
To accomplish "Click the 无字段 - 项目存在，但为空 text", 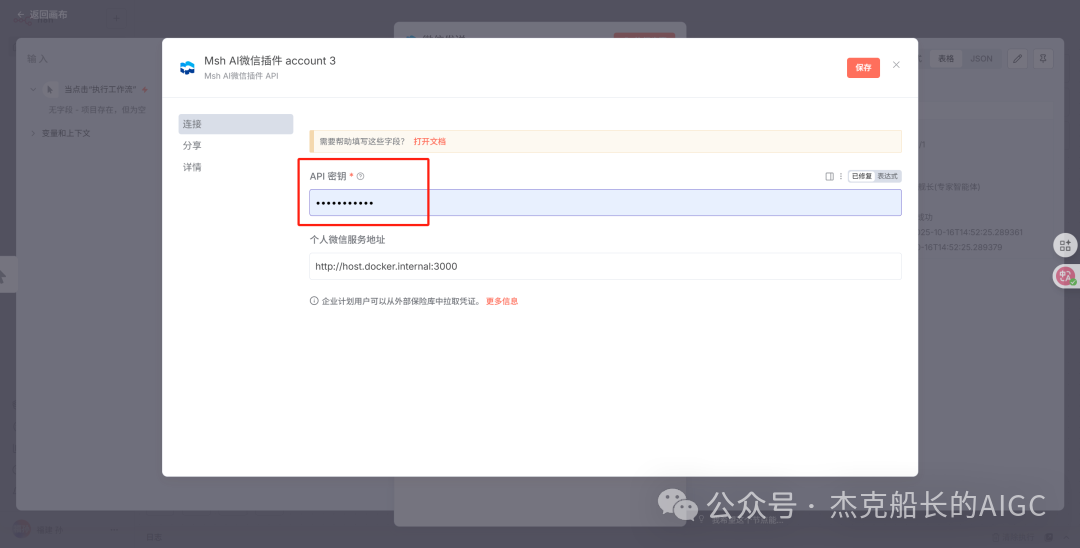I will [97, 109].
